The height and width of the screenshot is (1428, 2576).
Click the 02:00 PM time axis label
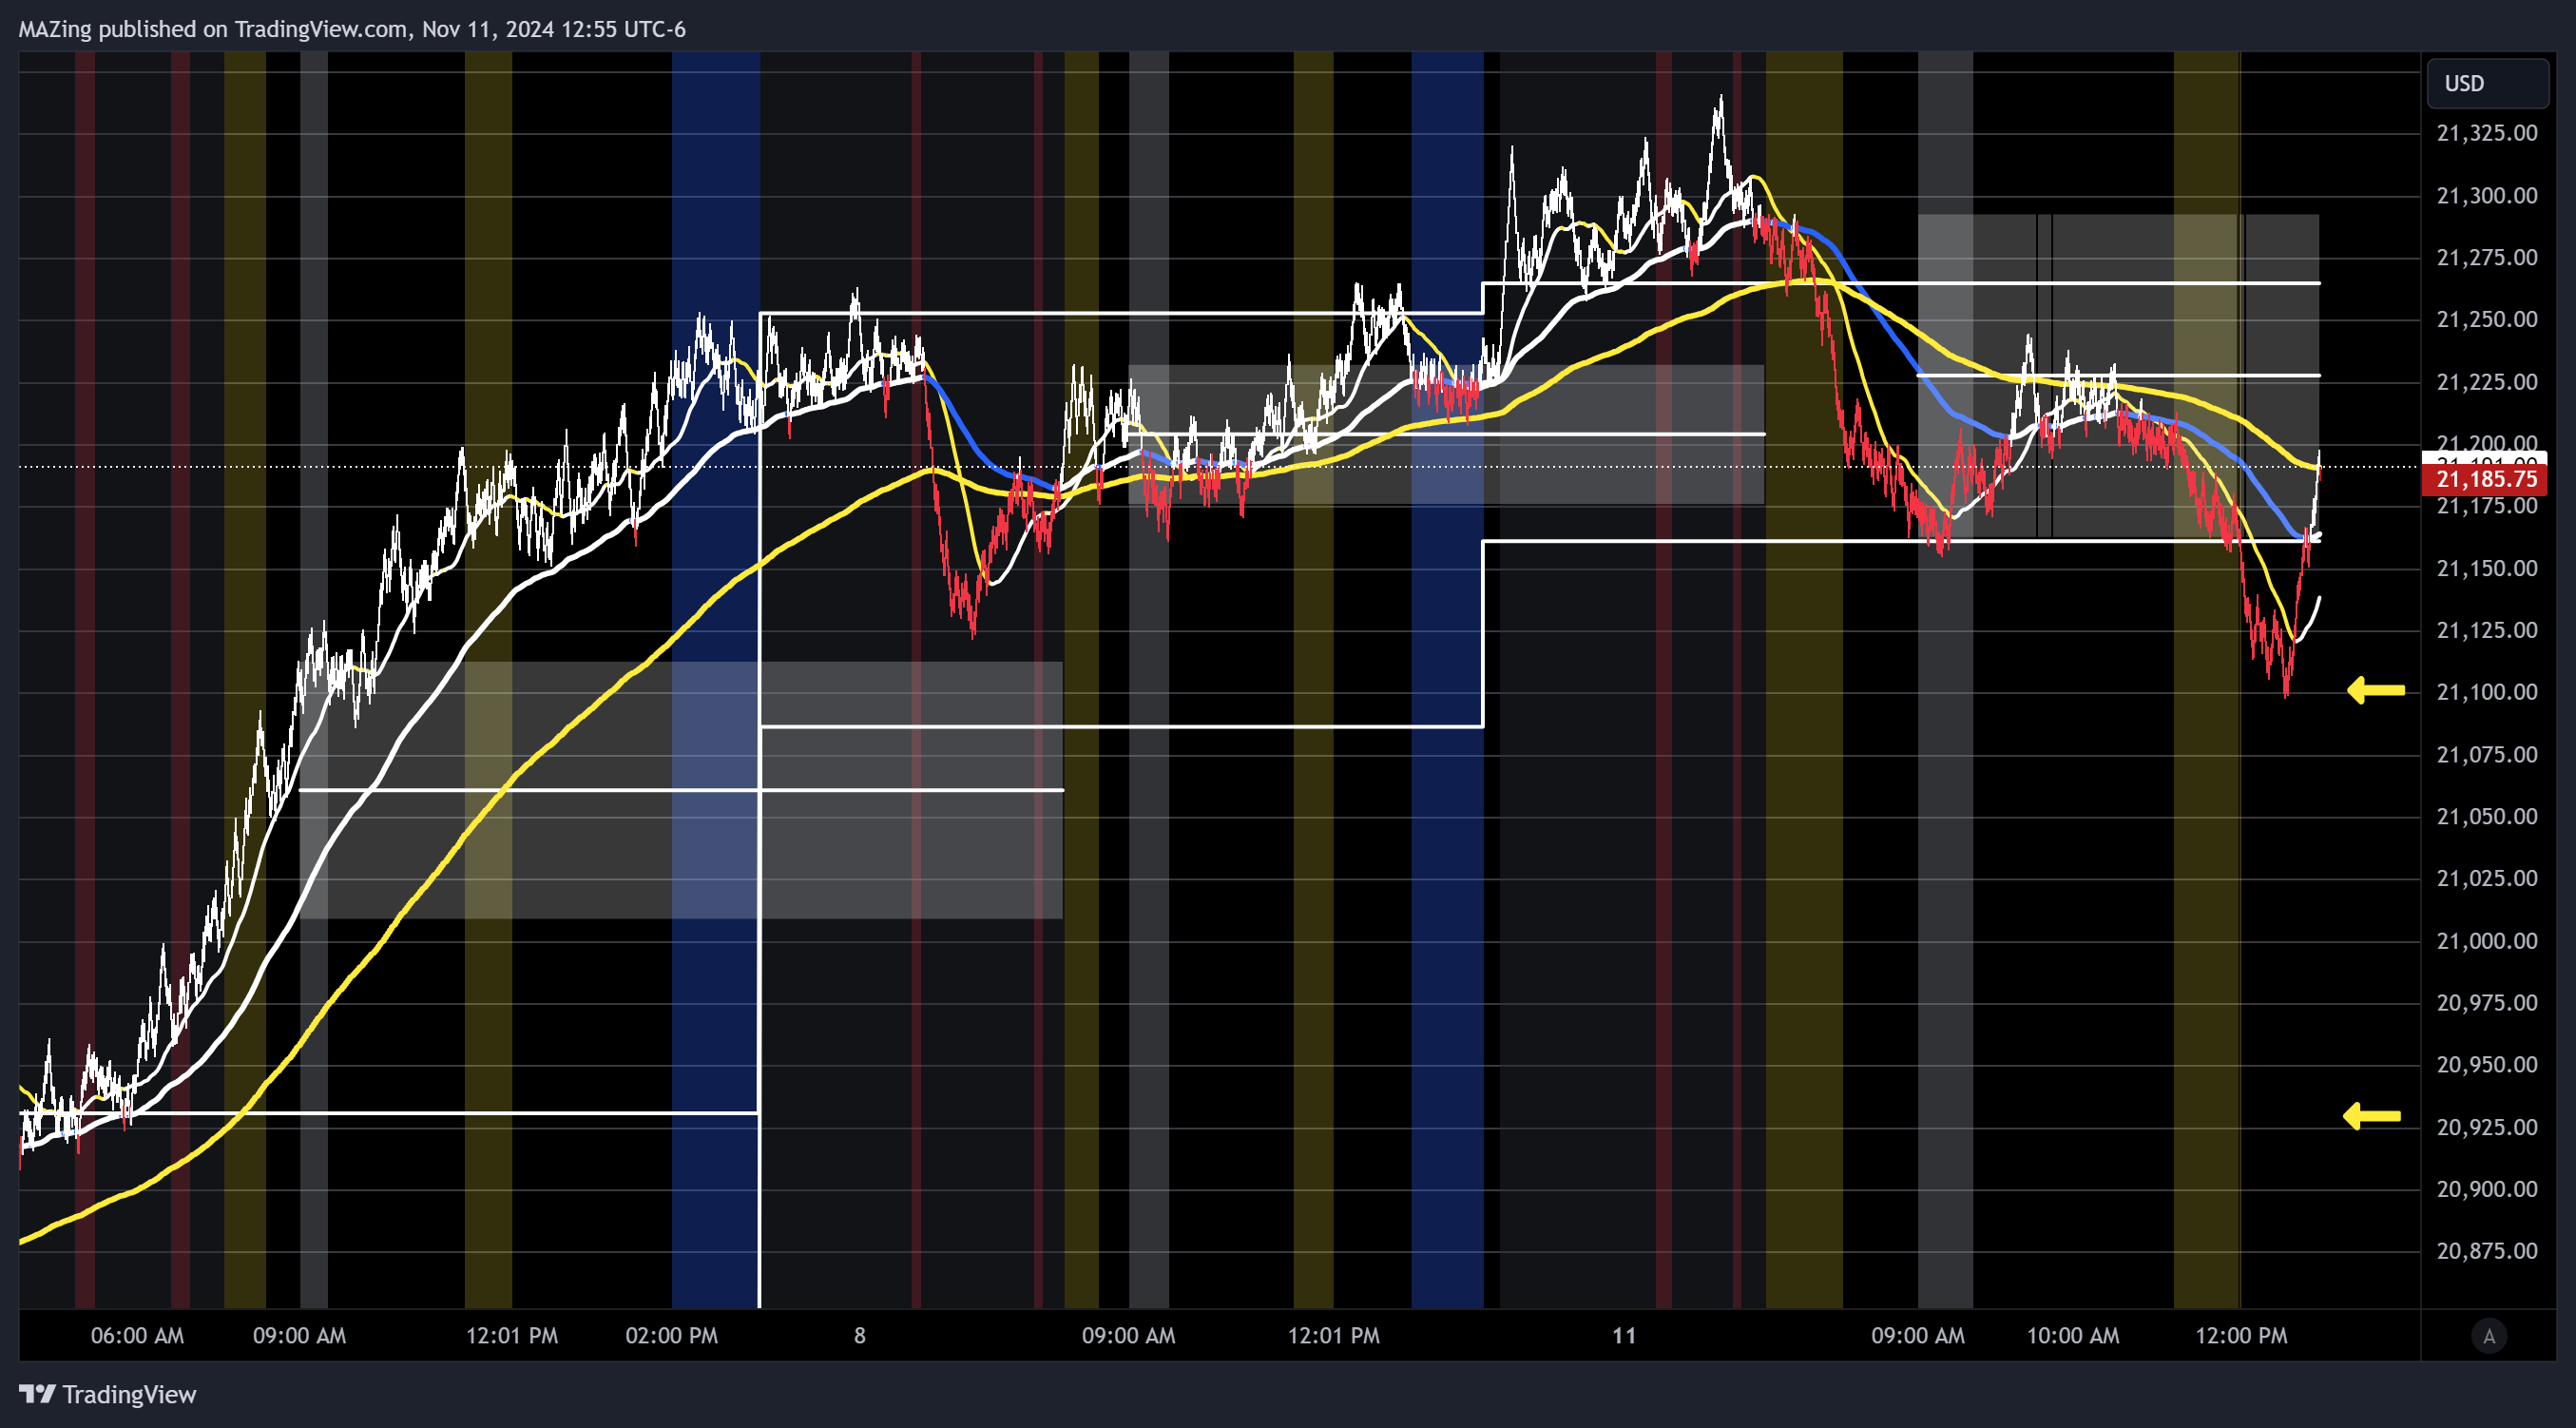[671, 1336]
